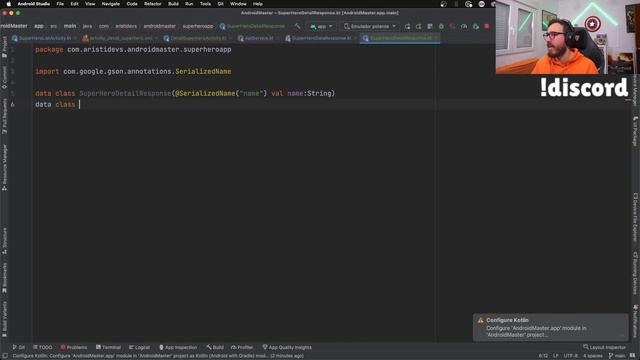This screenshot has height=360, width=640.
Task: Open the Problems tool window
Action: tap(74, 347)
